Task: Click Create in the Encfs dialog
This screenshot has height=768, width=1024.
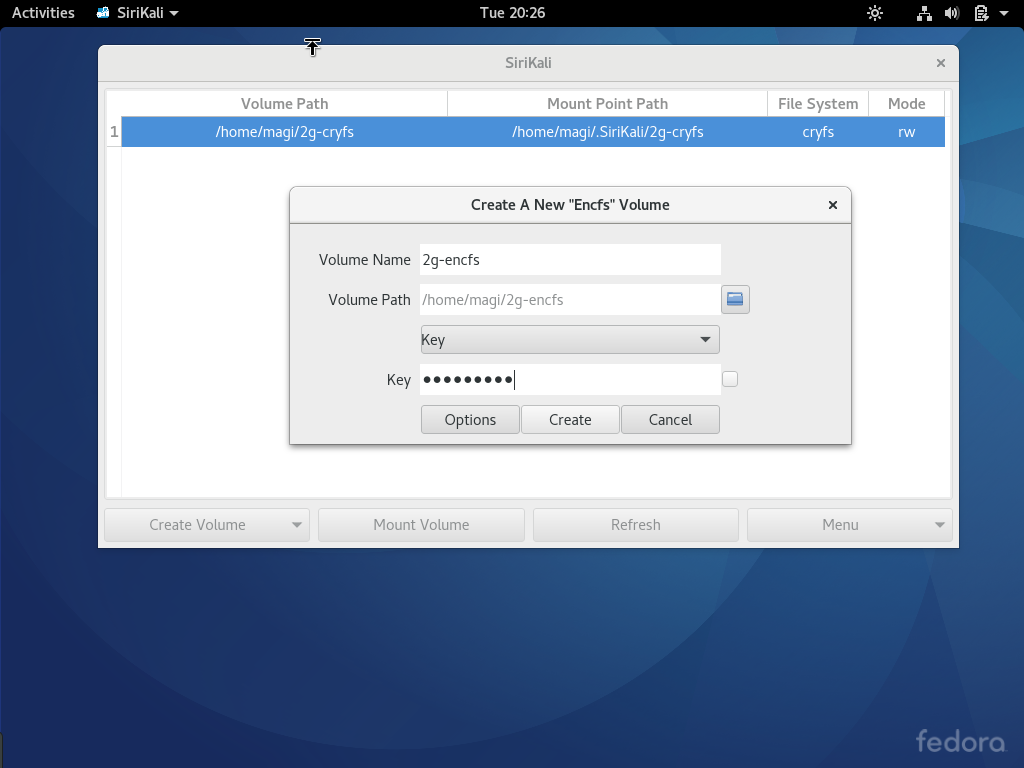Action: click(570, 419)
